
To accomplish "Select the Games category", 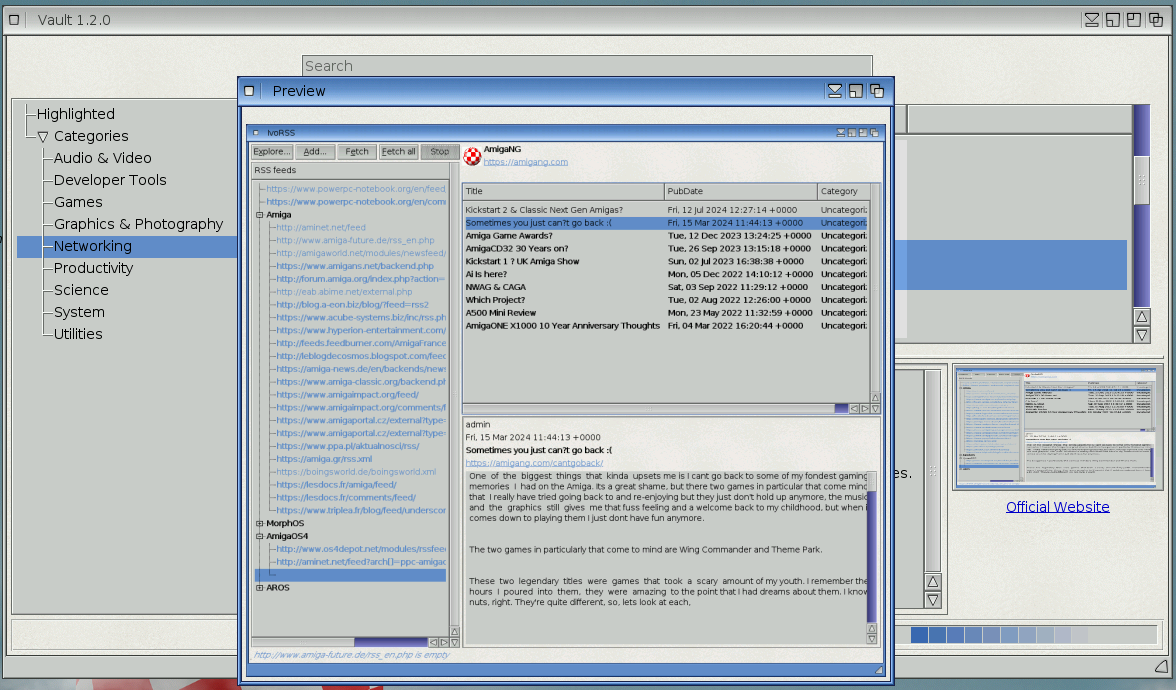I will tap(78, 202).
